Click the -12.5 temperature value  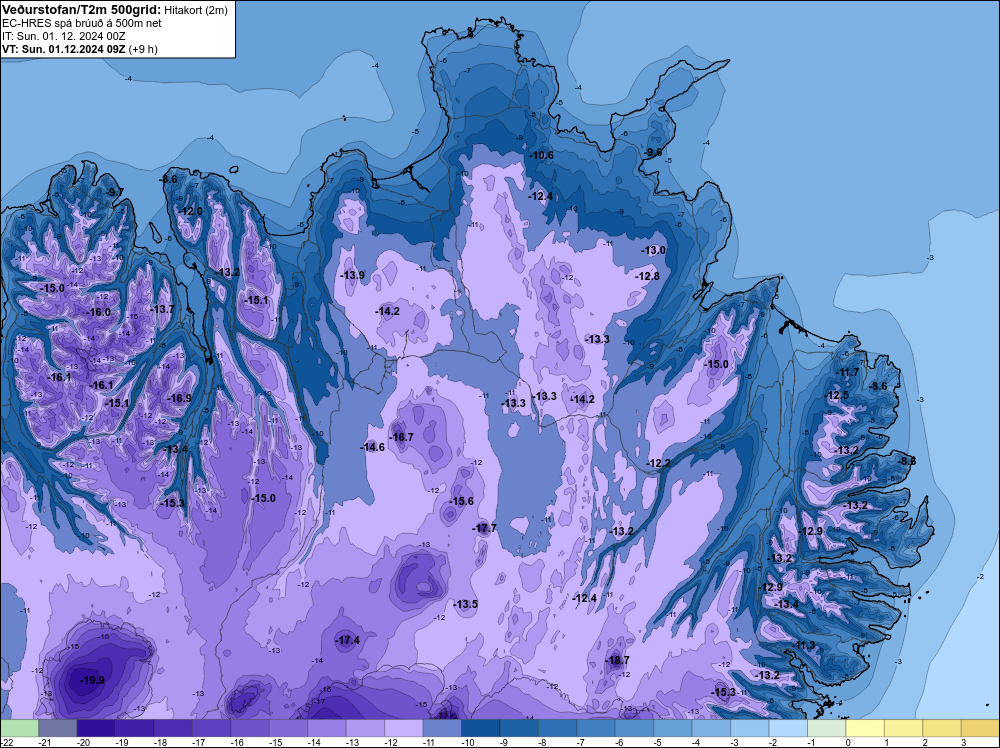coord(837,395)
